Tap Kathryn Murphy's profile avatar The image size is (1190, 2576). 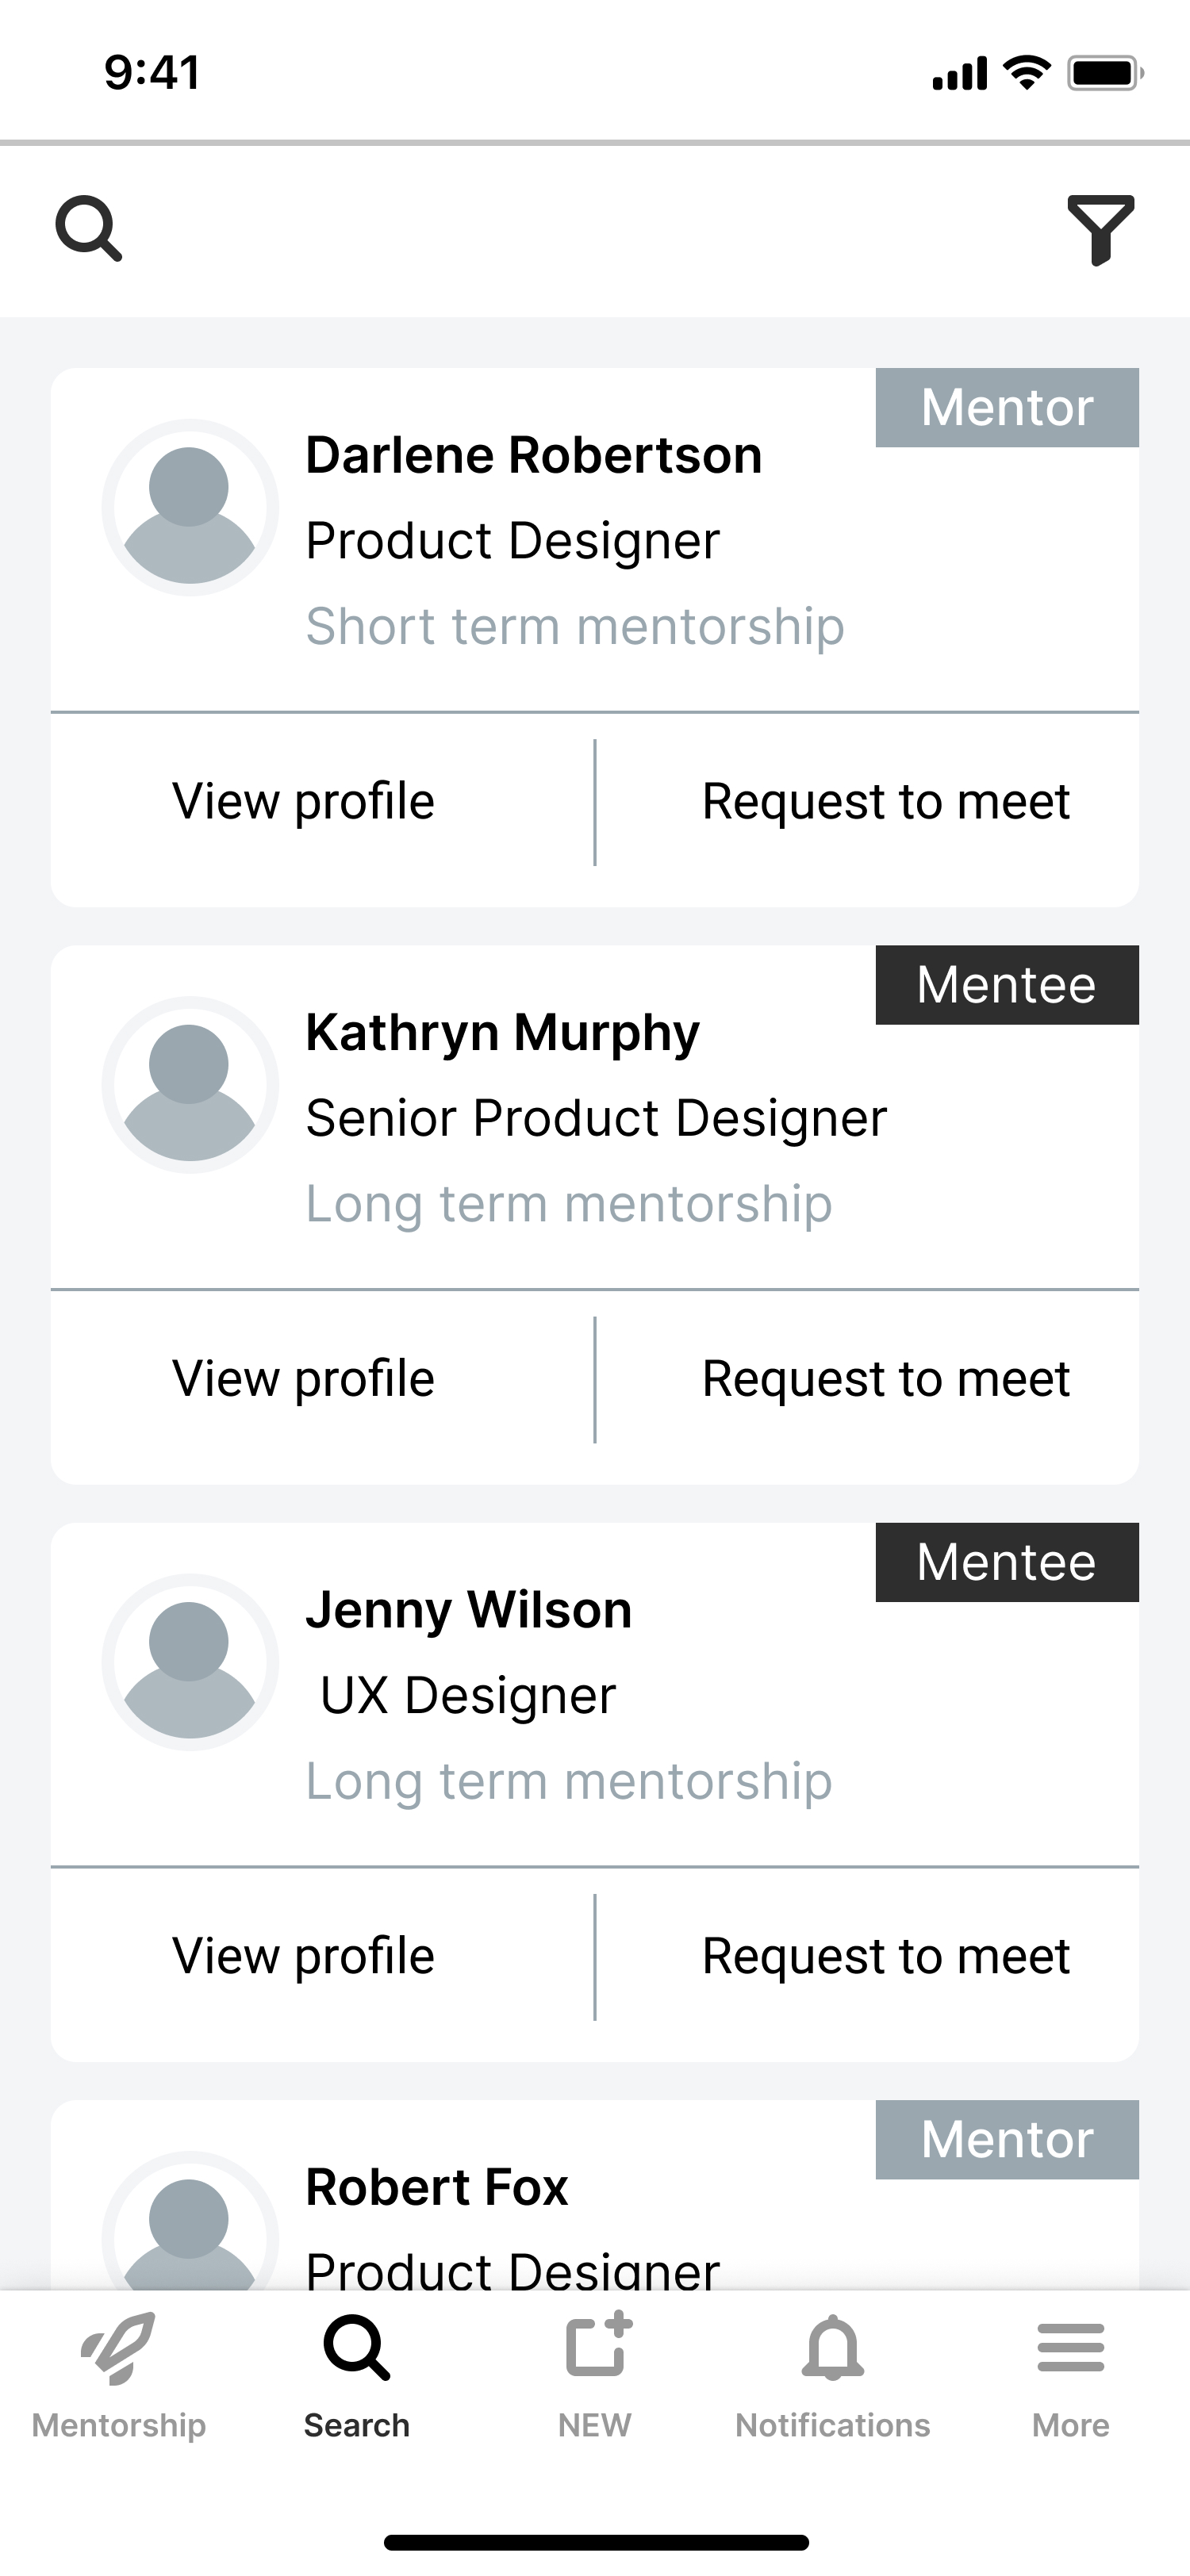190,1085
